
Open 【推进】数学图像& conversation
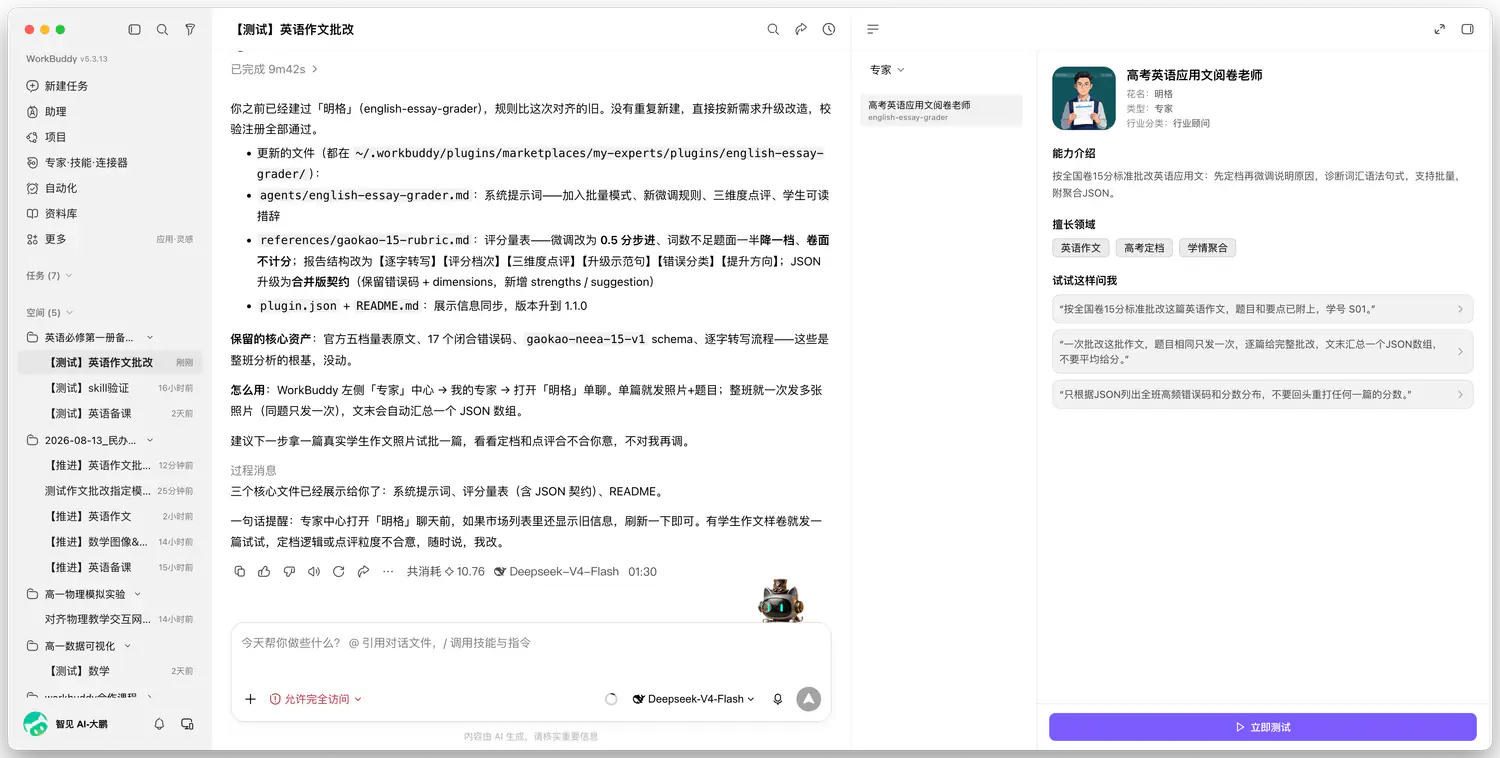110,542
